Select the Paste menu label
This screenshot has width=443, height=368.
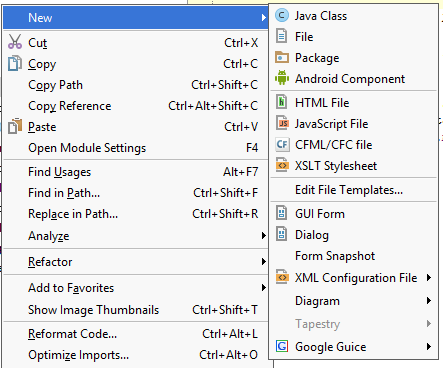pos(42,127)
